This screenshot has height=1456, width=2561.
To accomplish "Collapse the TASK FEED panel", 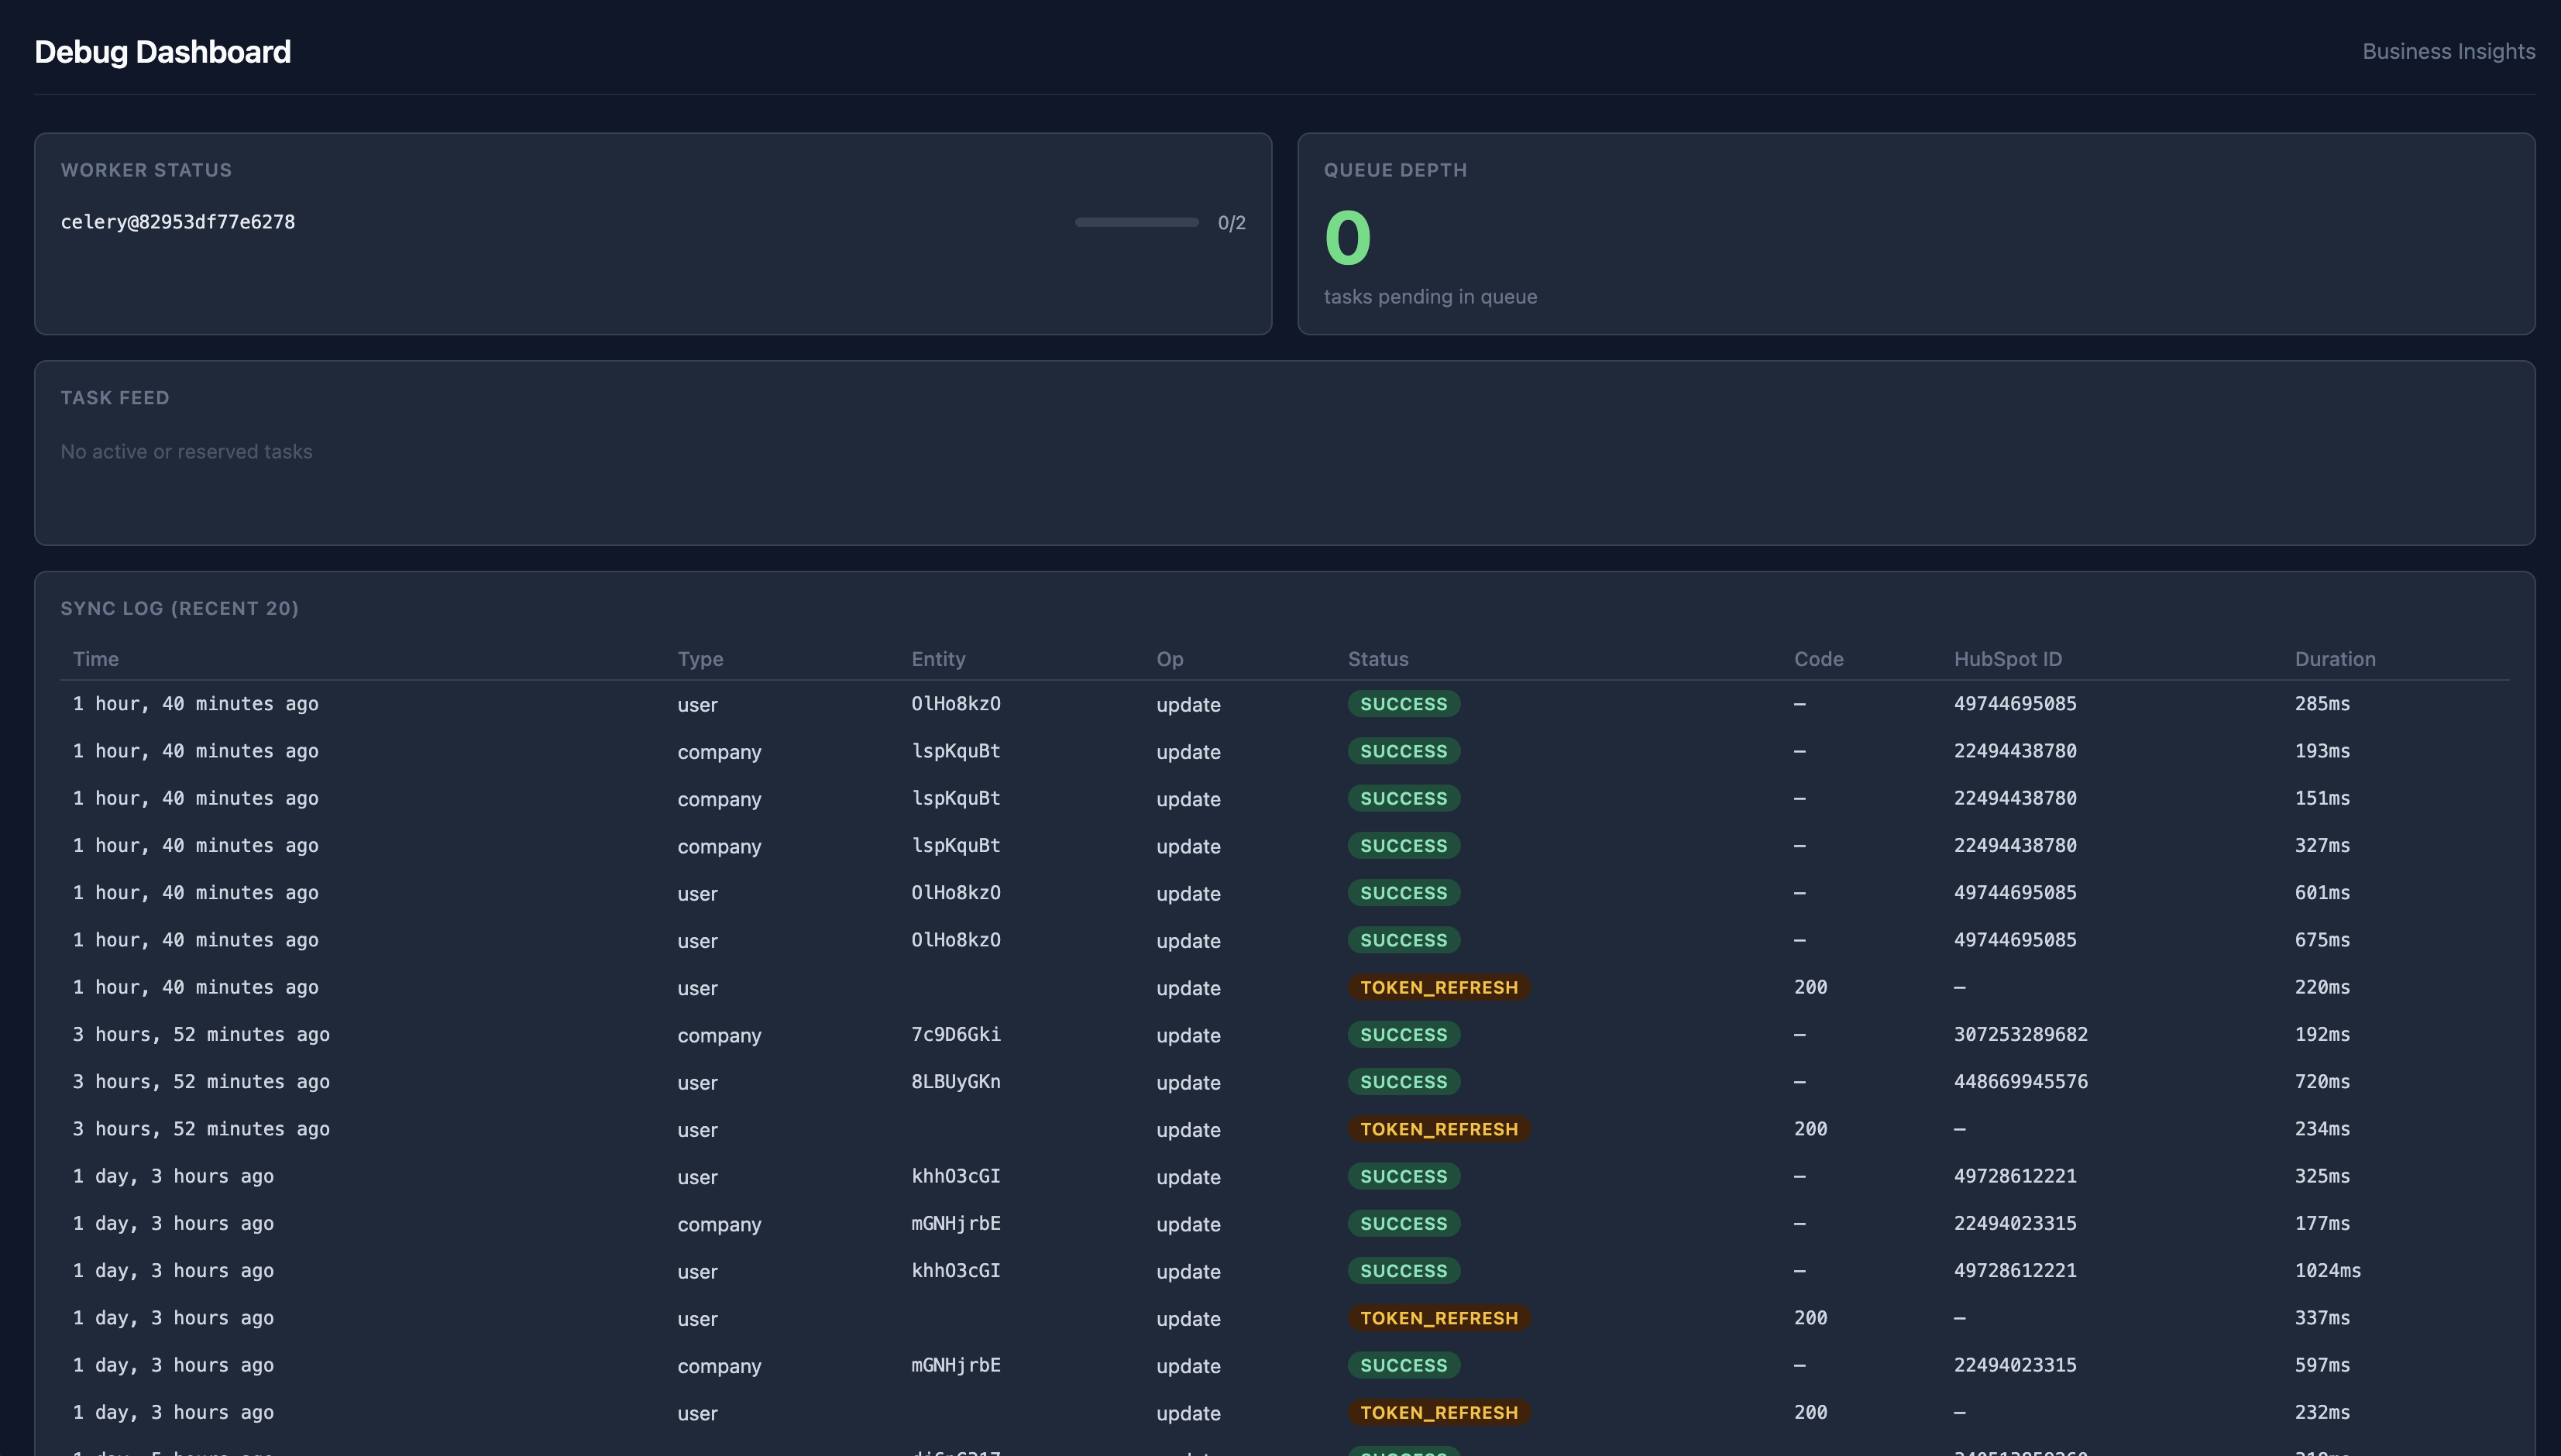I will pyautogui.click(x=116, y=397).
